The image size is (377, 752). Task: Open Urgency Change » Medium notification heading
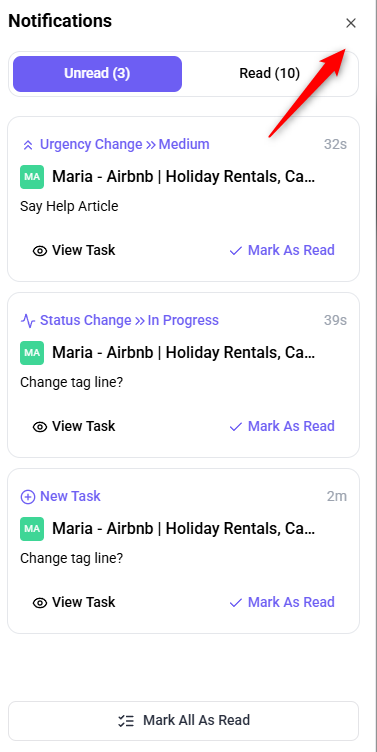coord(125,144)
